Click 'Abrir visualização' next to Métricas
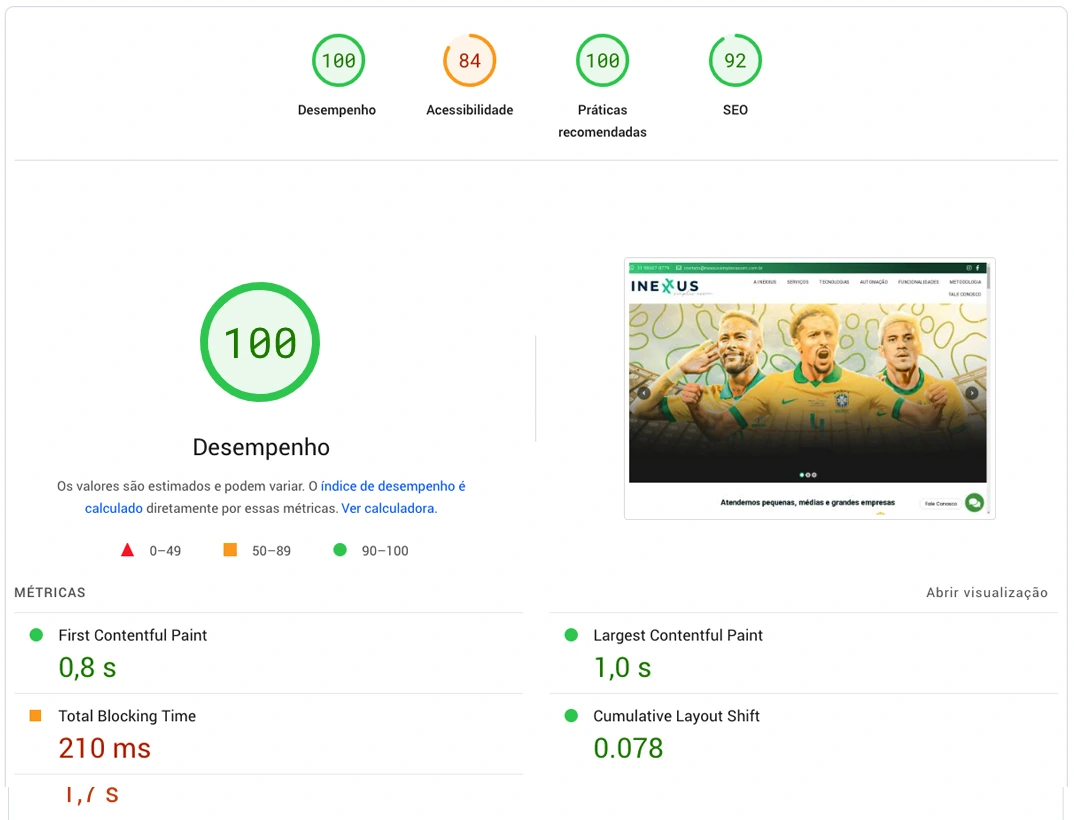 tap(986, 593)
